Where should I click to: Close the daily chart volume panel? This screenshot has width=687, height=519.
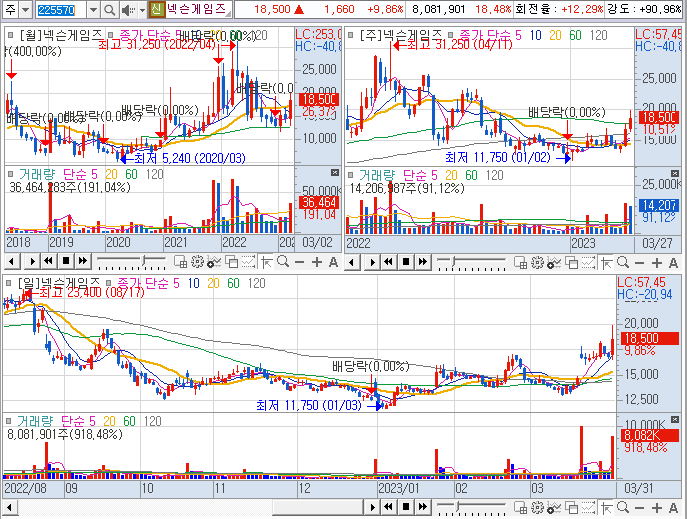pos(675,420)
